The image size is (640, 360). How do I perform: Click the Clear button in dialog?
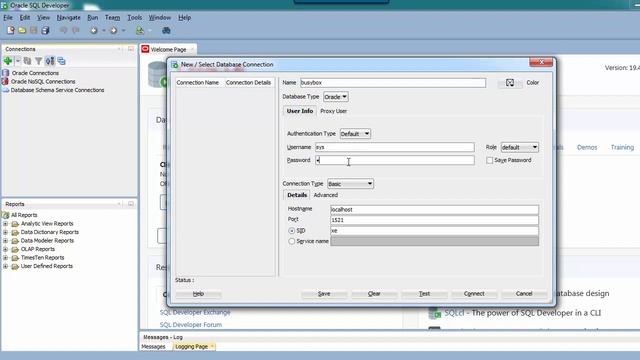pos(374,294)
